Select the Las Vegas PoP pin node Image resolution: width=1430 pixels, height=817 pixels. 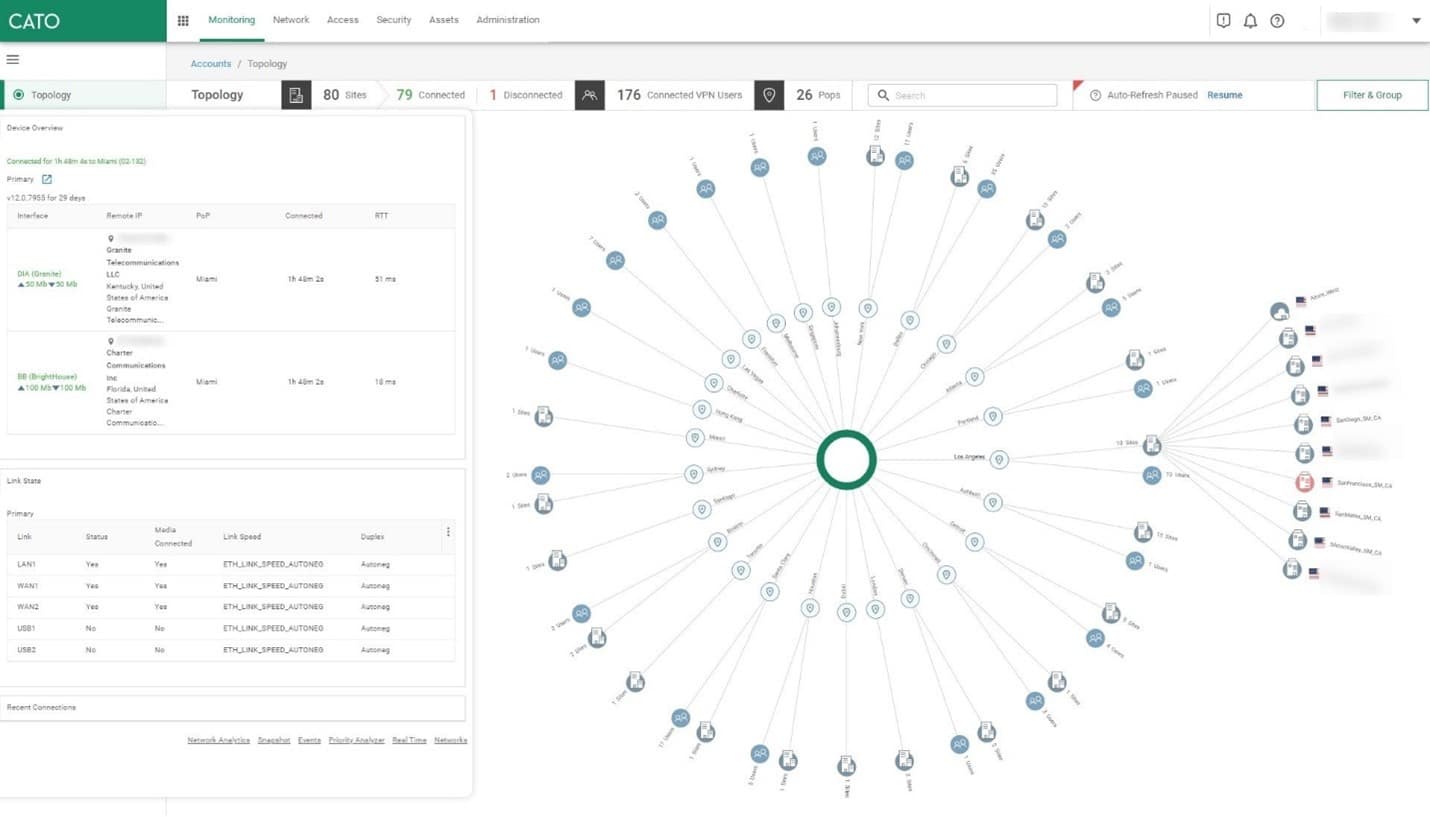click(x=731, y=358)
